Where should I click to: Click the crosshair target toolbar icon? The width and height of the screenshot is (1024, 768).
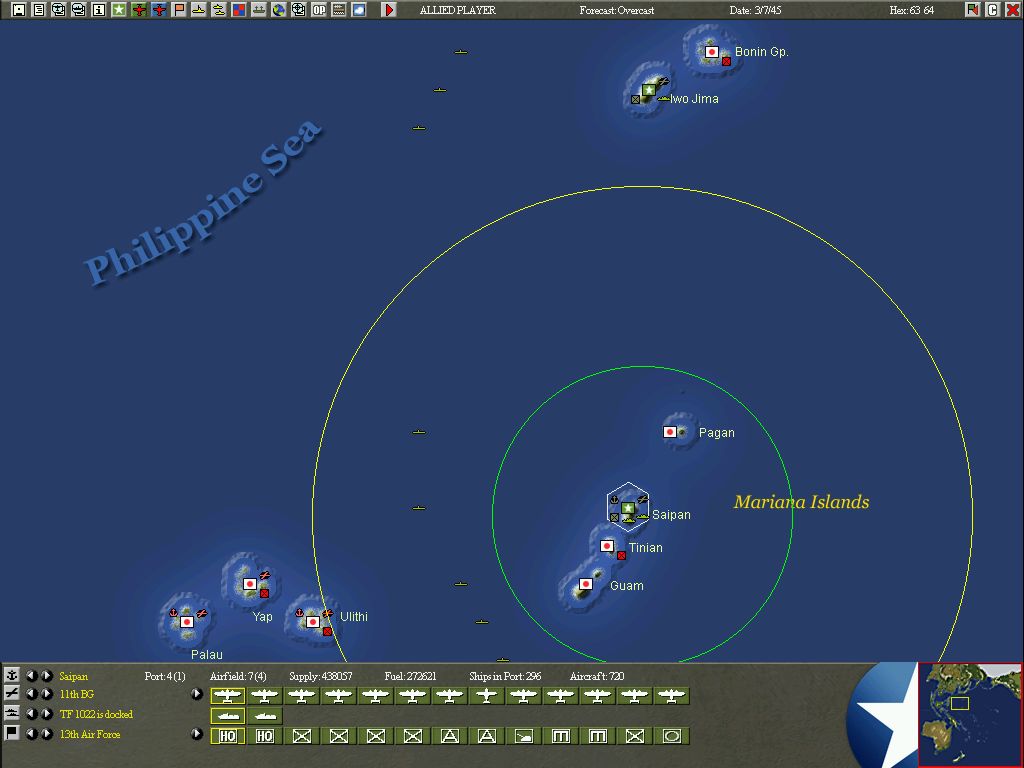[x=298, y=10]
